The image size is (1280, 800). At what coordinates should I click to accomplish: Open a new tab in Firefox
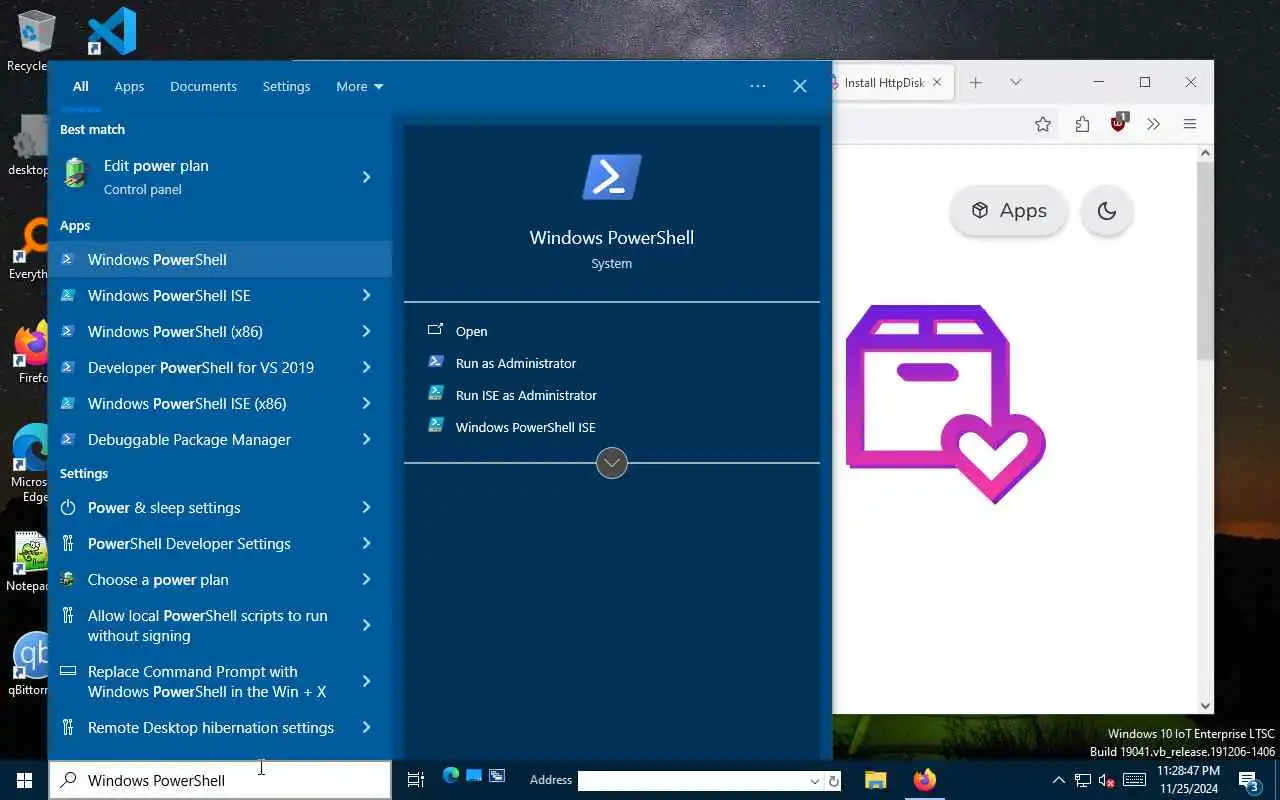click(x=976, y=83)
